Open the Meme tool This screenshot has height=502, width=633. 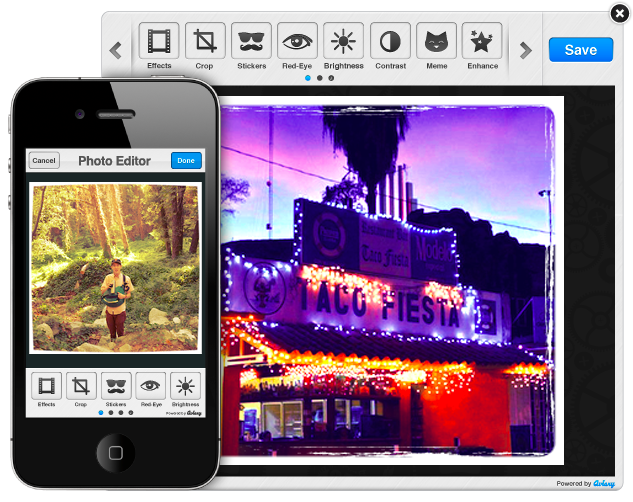tap(436, 41)
